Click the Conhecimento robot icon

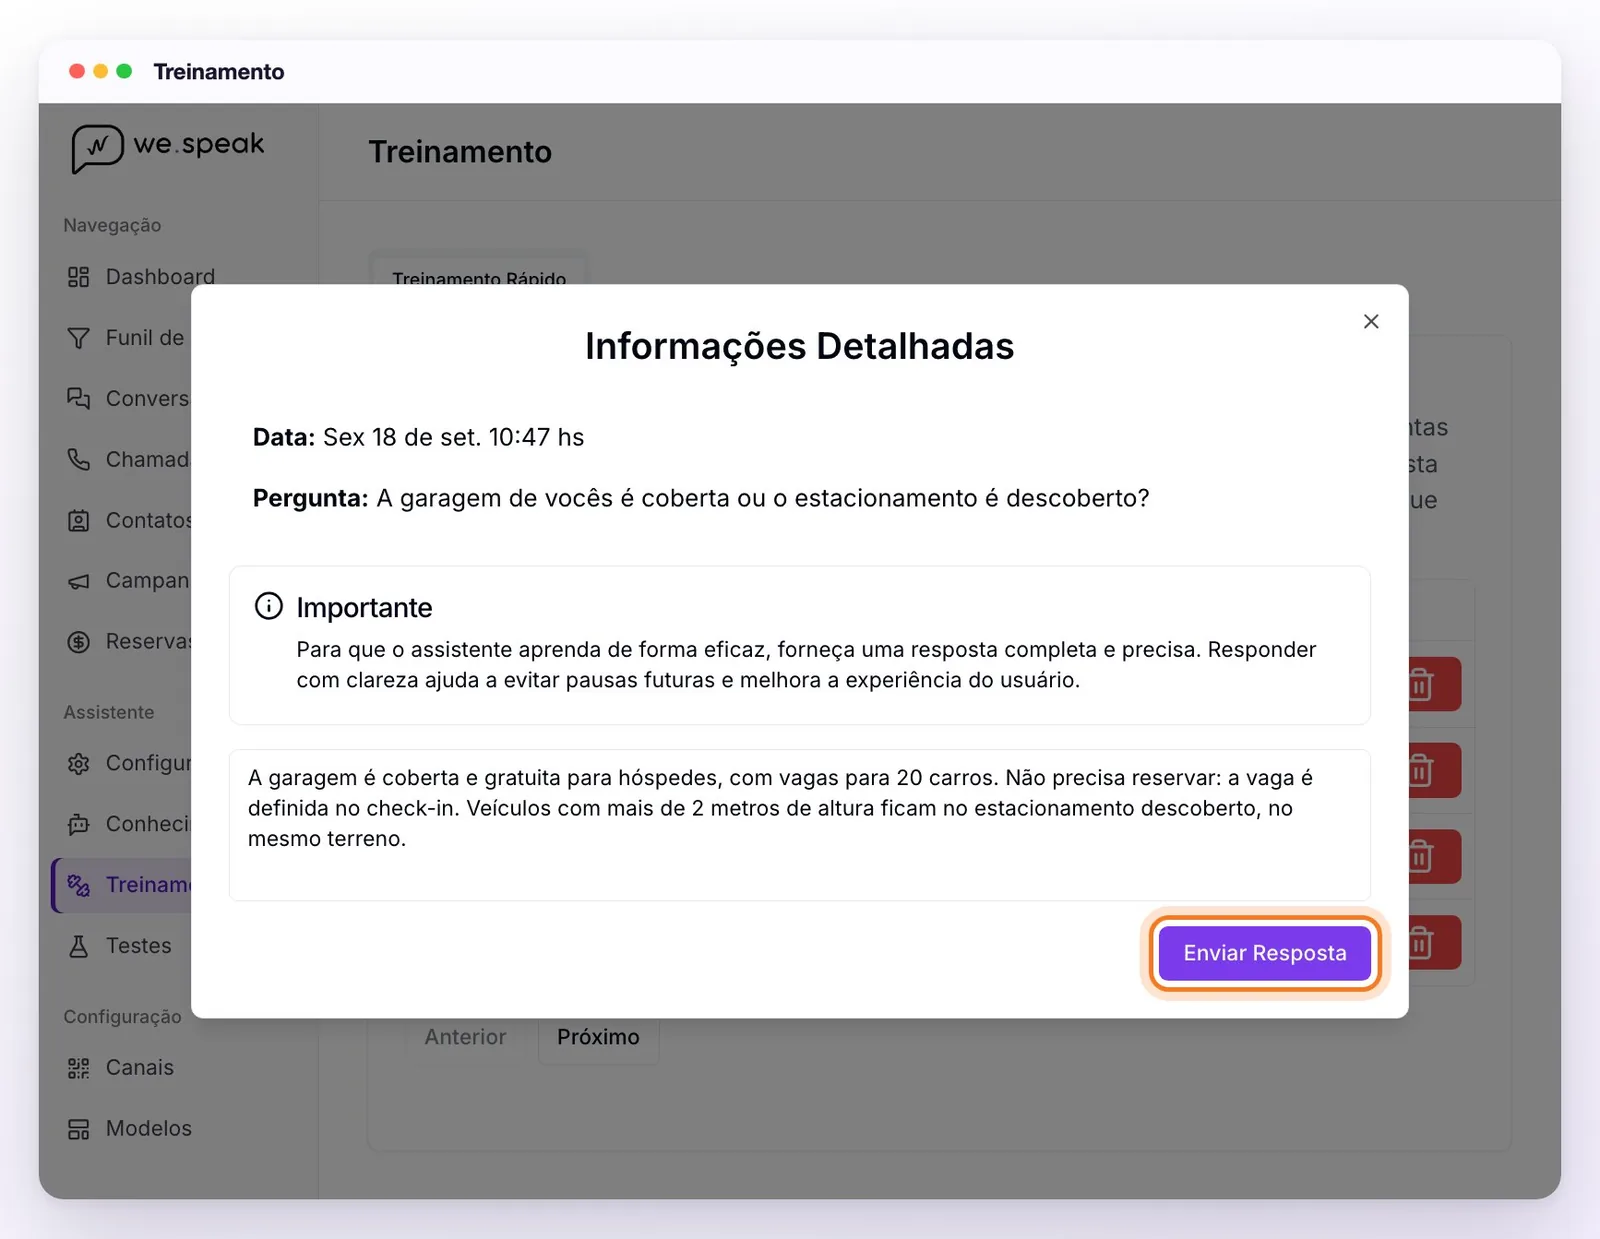tap(78, 824)
